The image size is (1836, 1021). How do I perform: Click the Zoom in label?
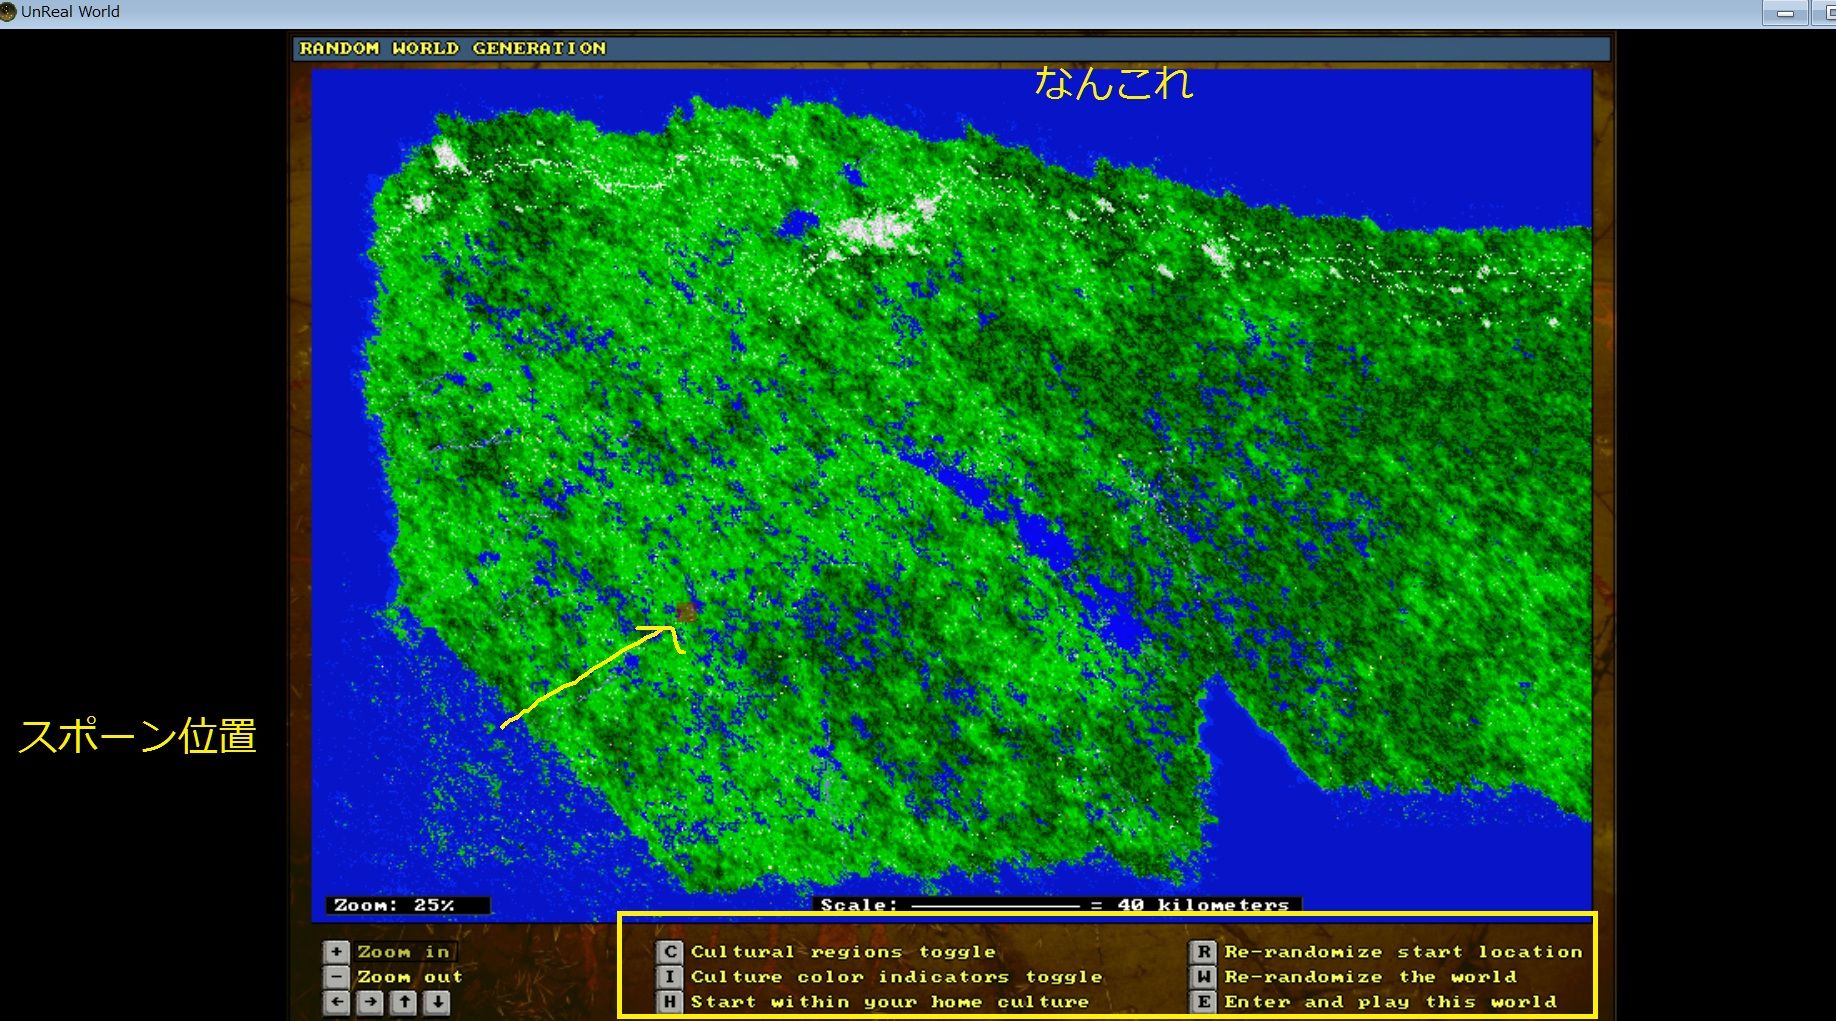pyautogui.click(x=403, y=952)
